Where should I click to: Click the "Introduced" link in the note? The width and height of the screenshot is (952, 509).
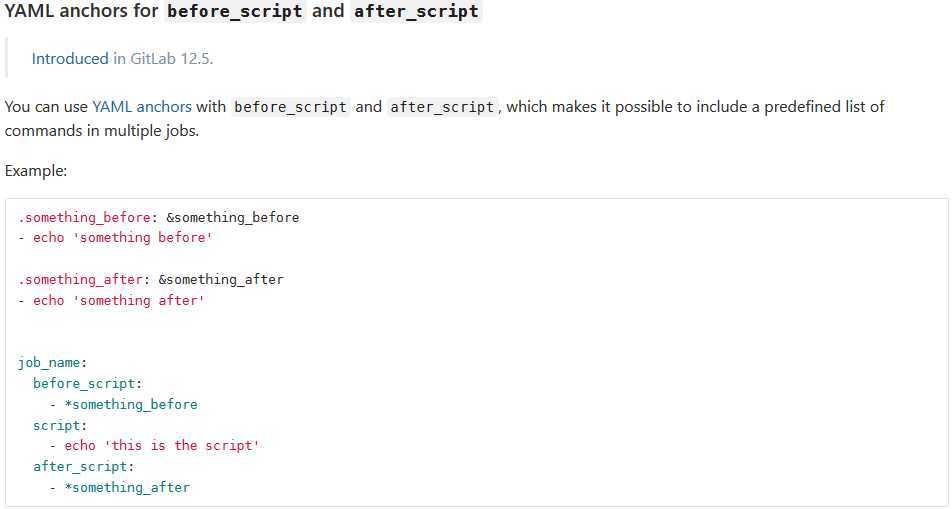click(70, 58)
